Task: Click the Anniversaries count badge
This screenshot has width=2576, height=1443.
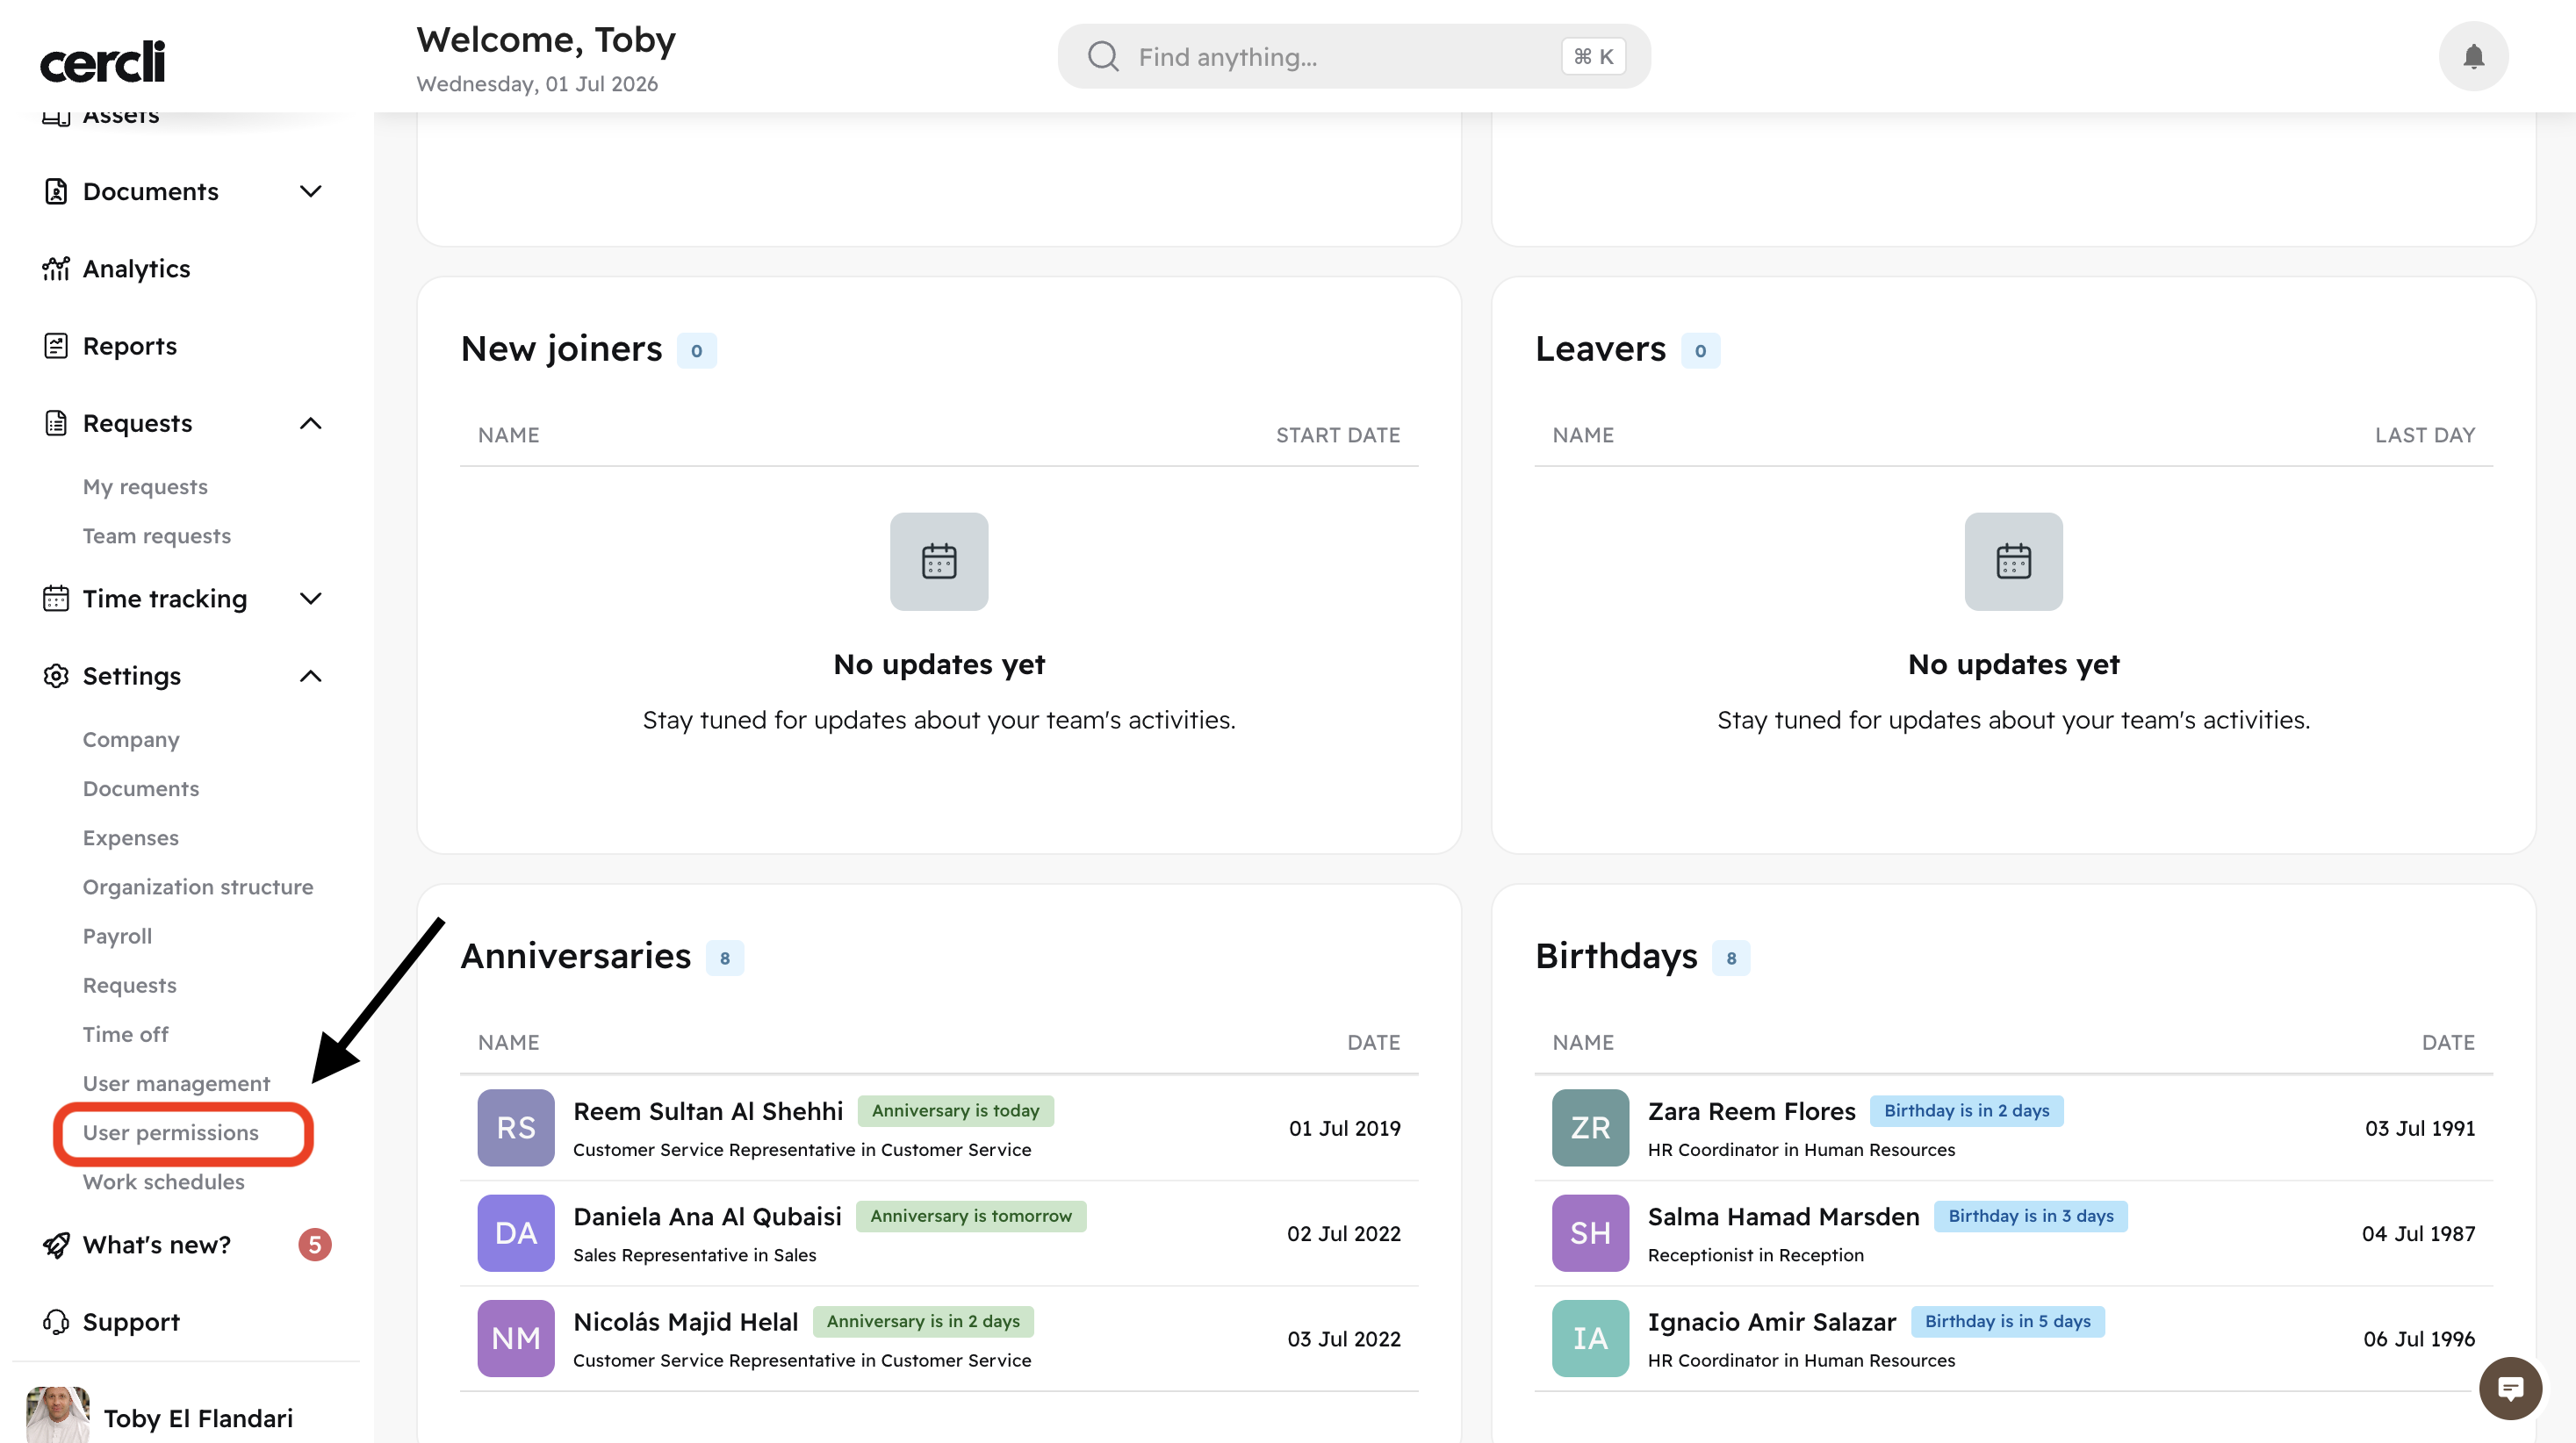Action: (725, 957)
